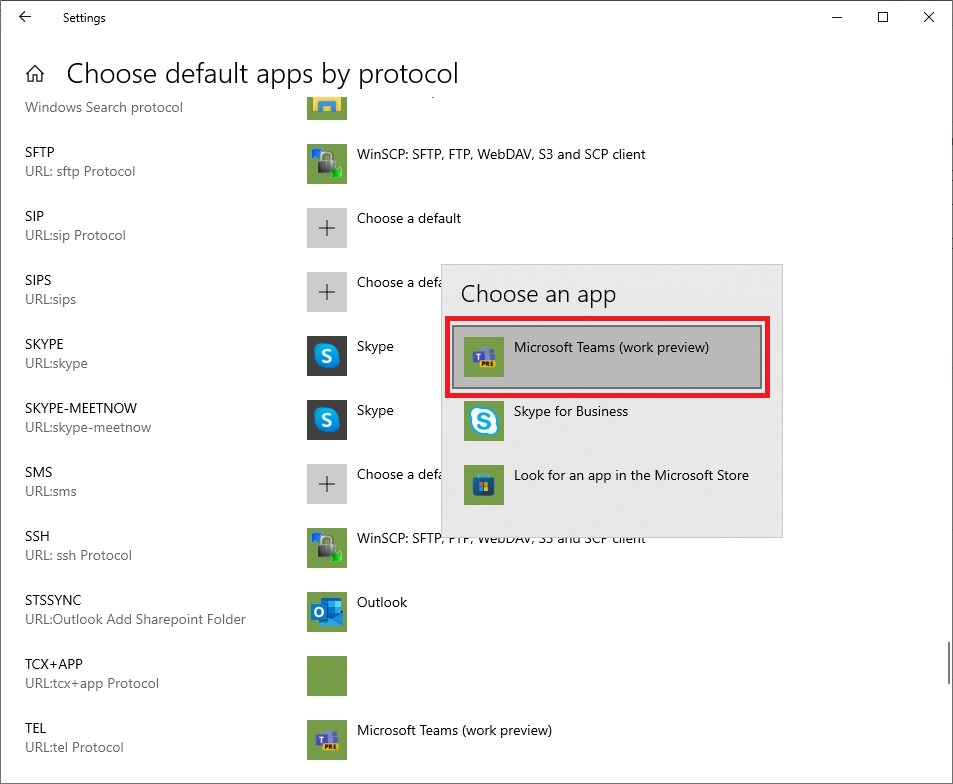Click Choose a default for SIP
The height and width of the screenshot is (784, 953).
point(408,218)
